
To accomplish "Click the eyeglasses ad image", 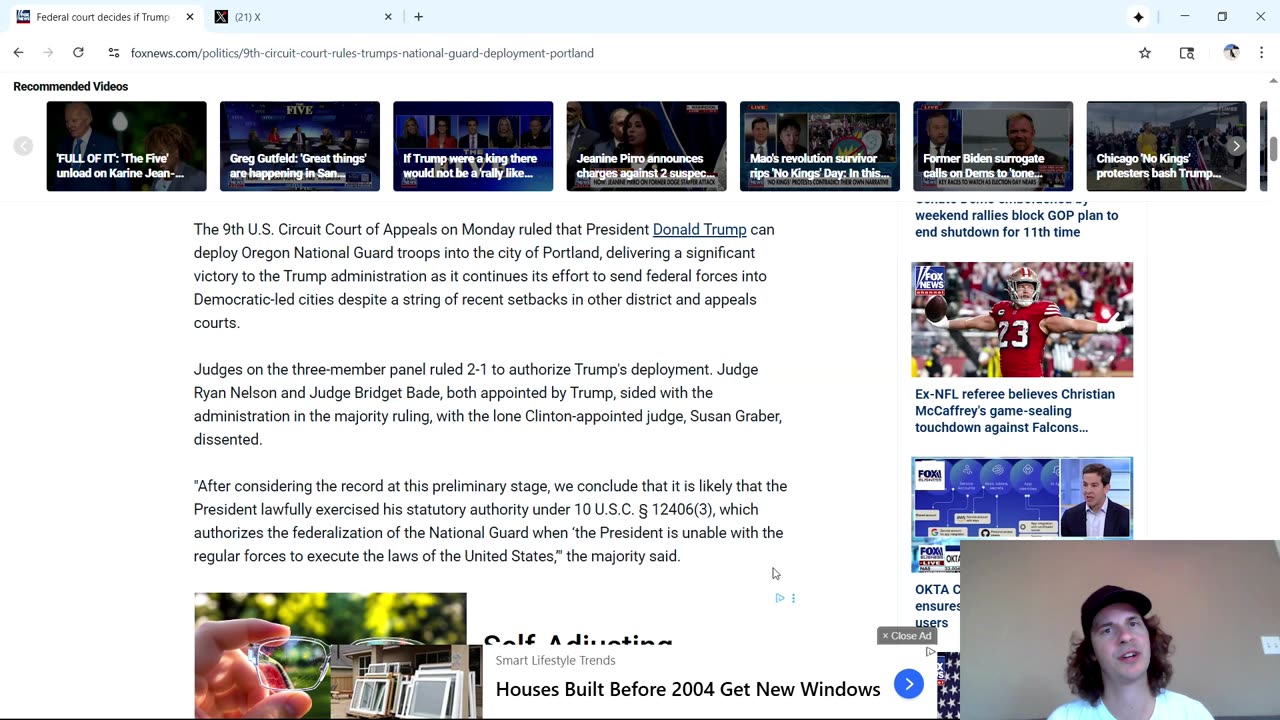I will click(330, 656).
